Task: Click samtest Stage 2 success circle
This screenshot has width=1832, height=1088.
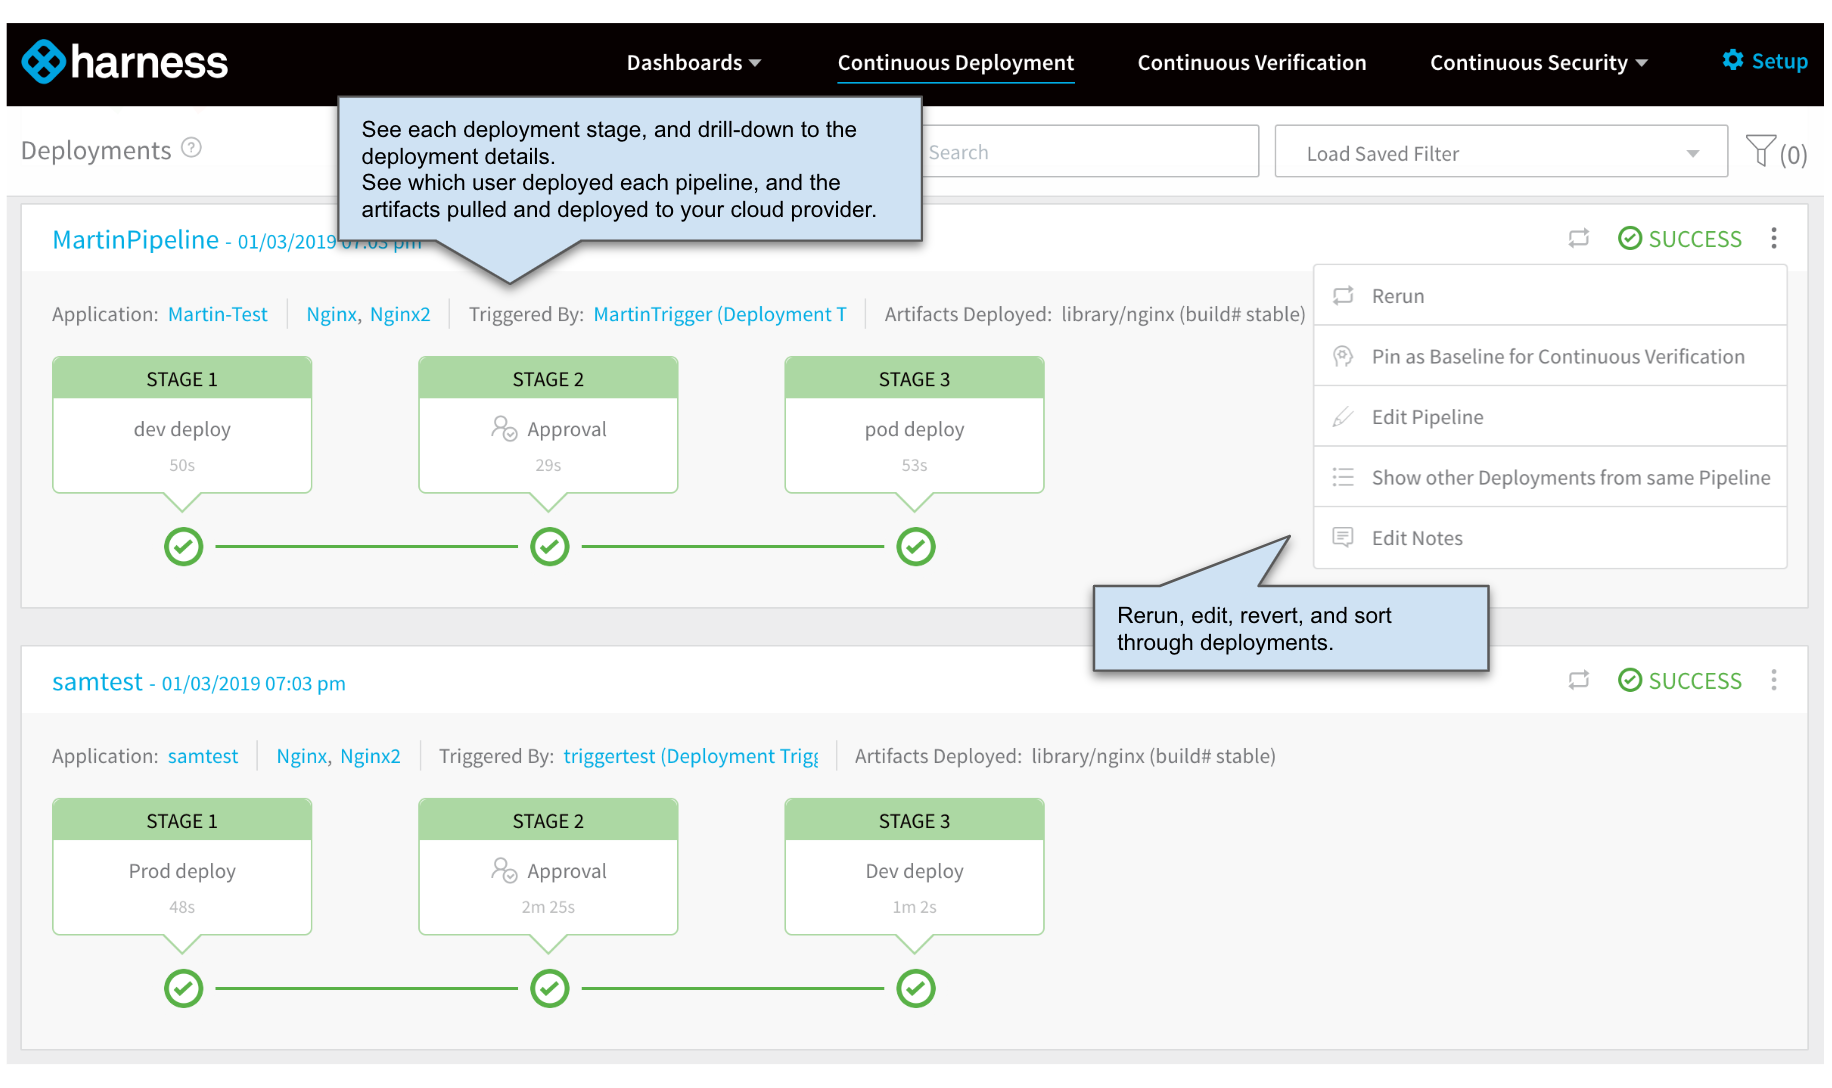Action: tap(550, 989)
